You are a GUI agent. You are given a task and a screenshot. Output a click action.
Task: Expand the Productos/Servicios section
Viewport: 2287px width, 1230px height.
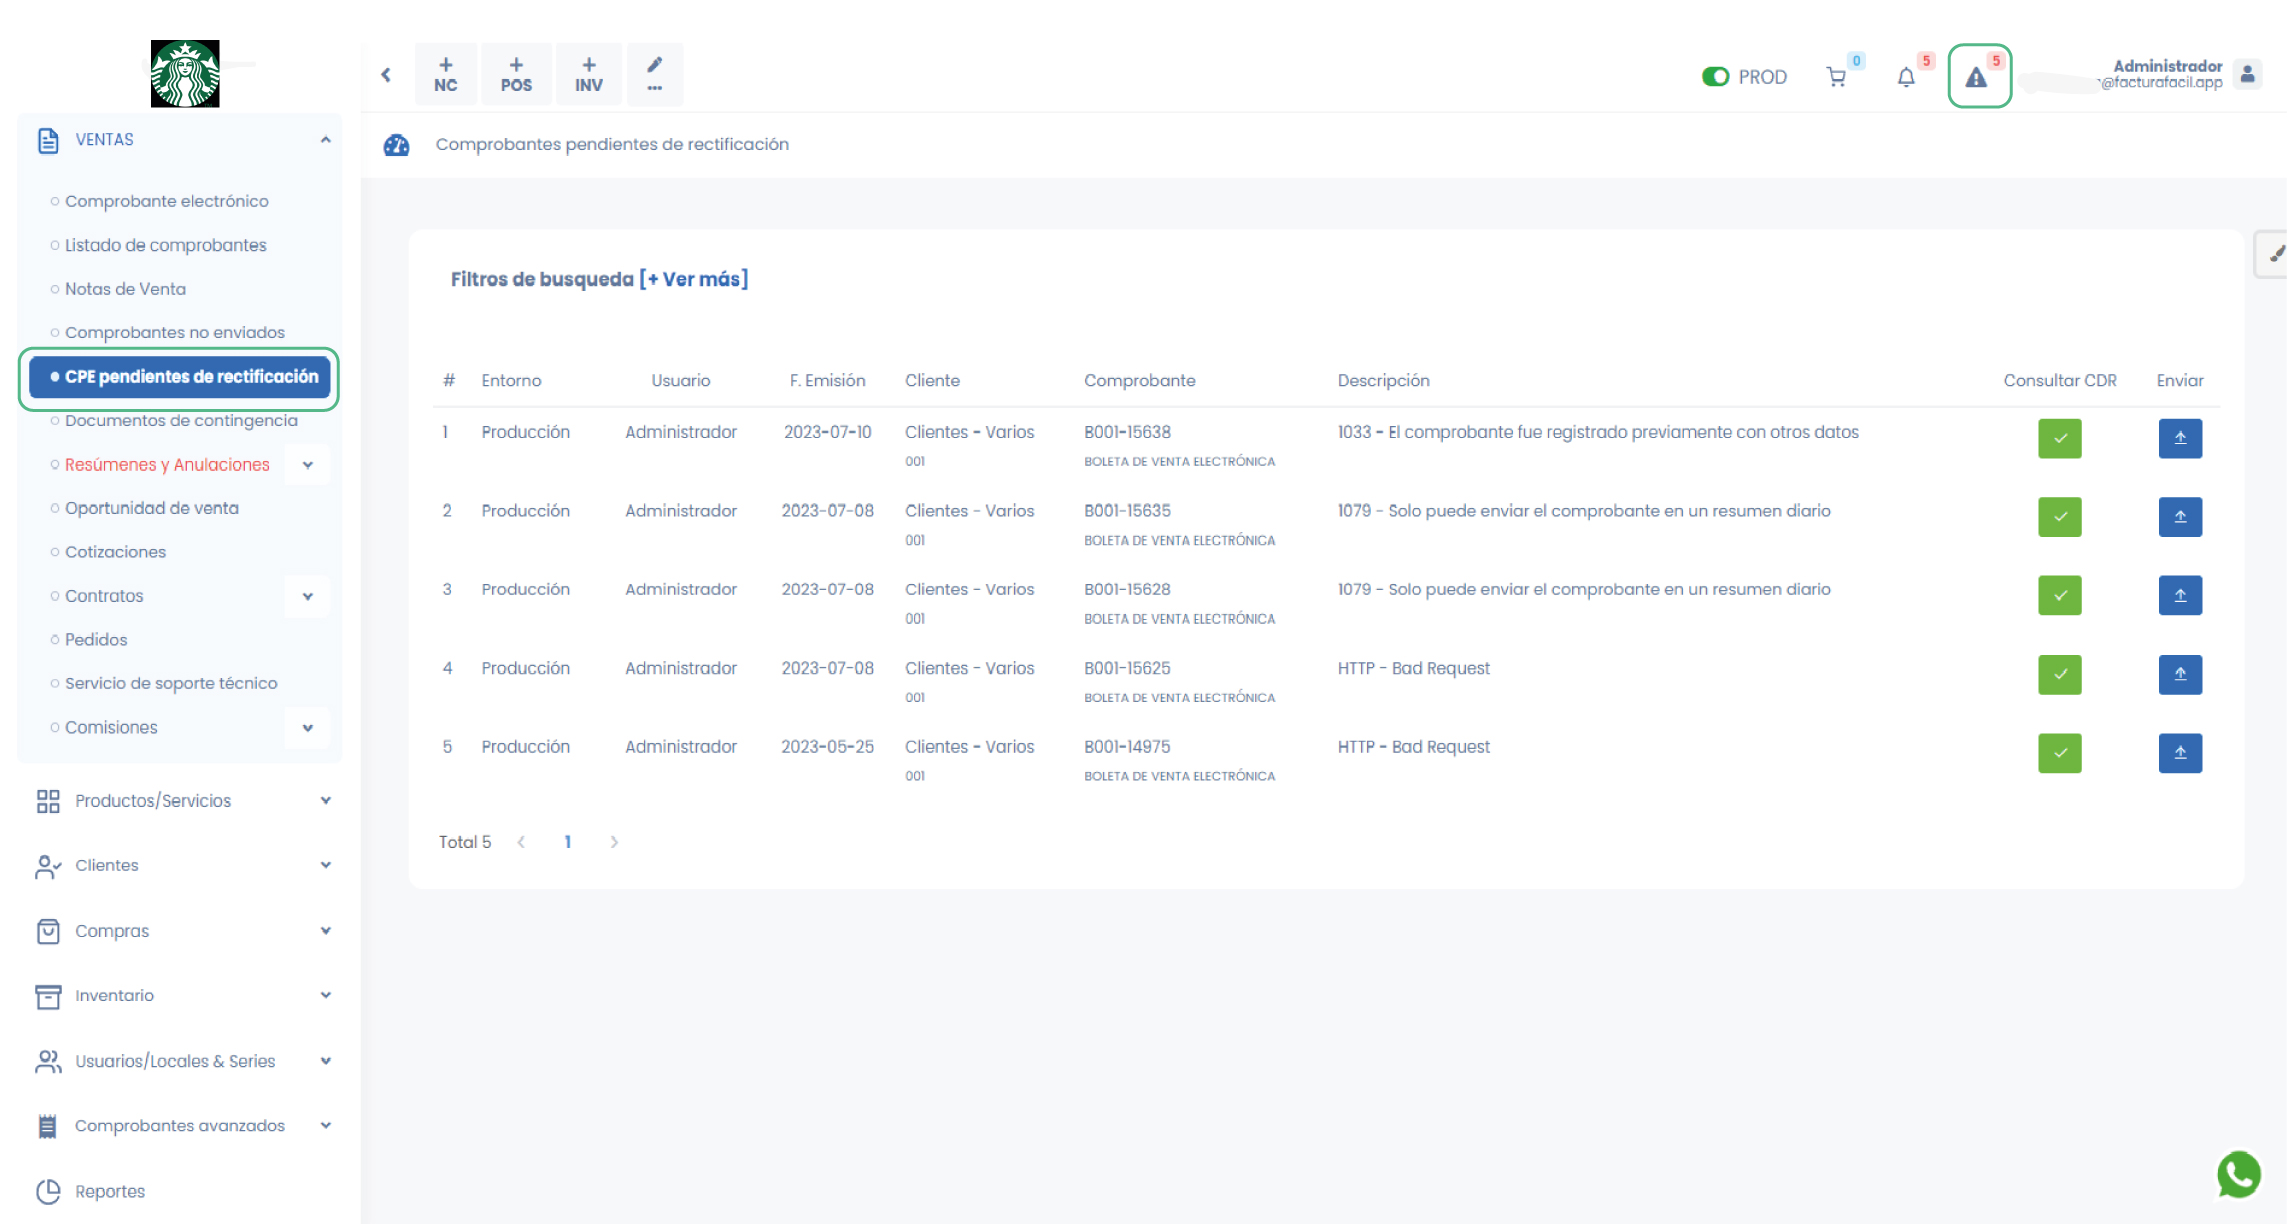tap(325, 801)
